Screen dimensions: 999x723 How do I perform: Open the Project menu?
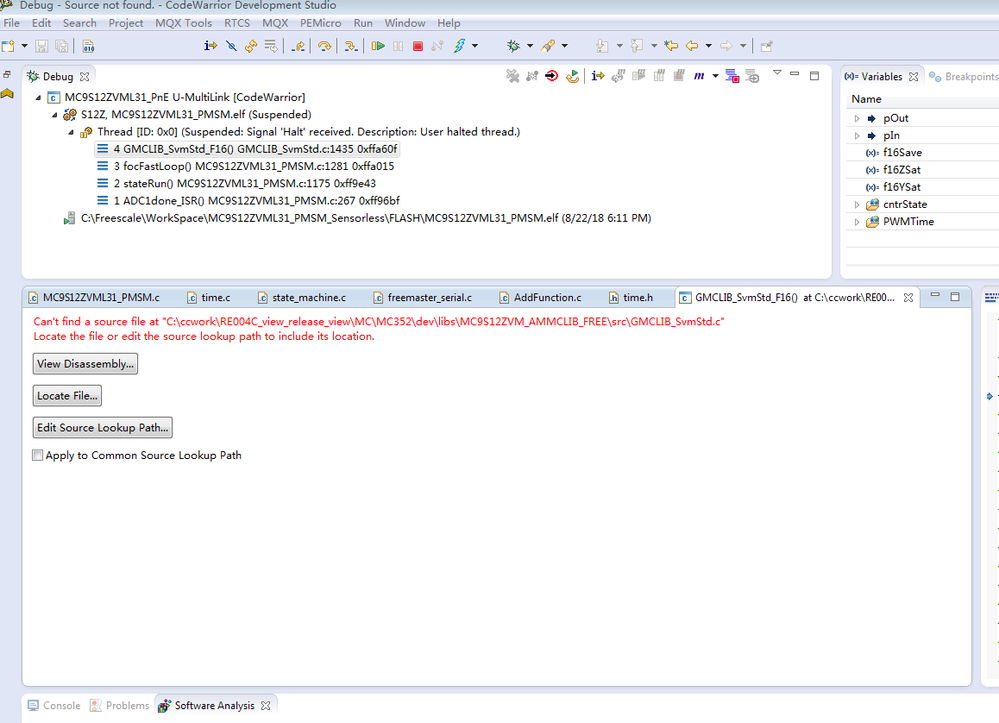(x=126, y=23)
